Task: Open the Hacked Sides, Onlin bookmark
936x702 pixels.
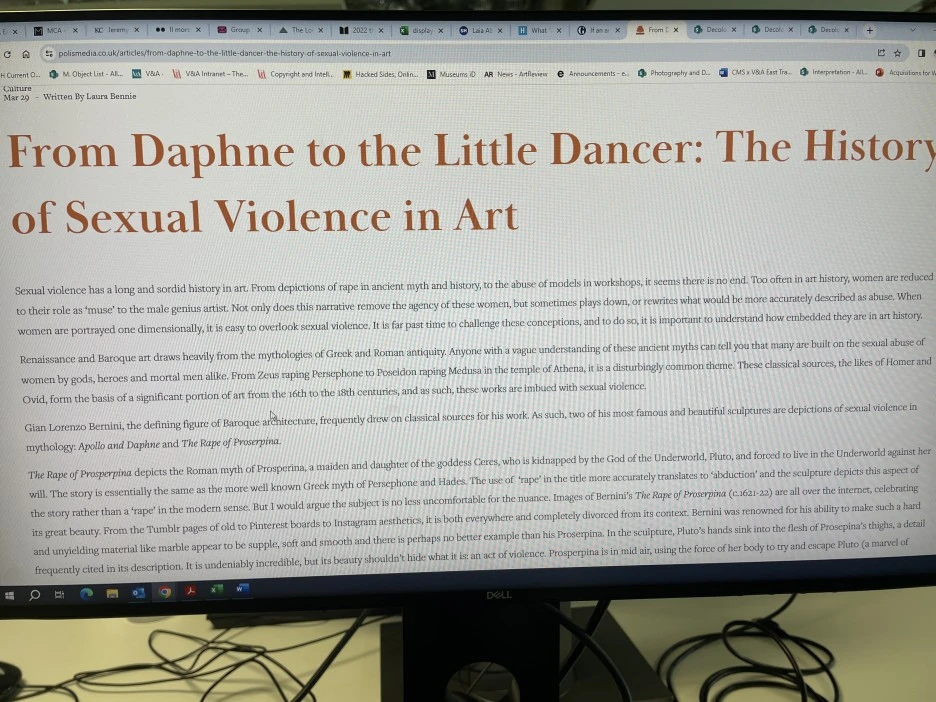Action: point(380,75)
